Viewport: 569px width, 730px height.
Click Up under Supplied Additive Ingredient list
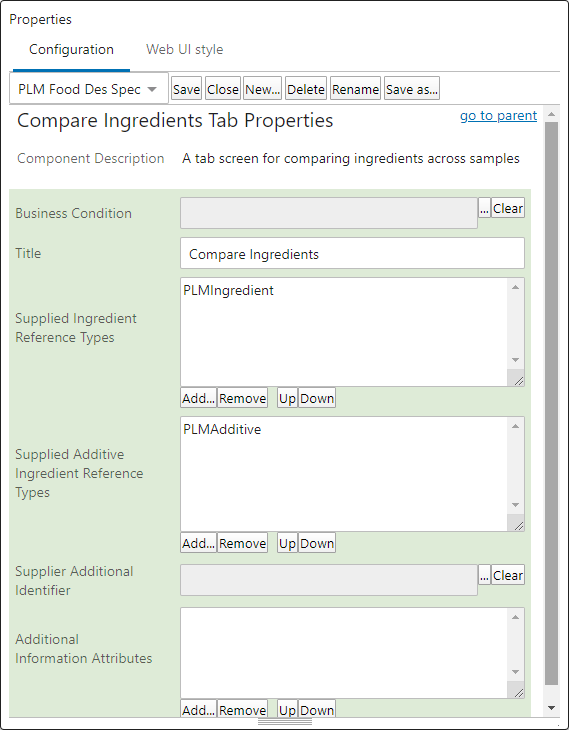coord(287,543)
